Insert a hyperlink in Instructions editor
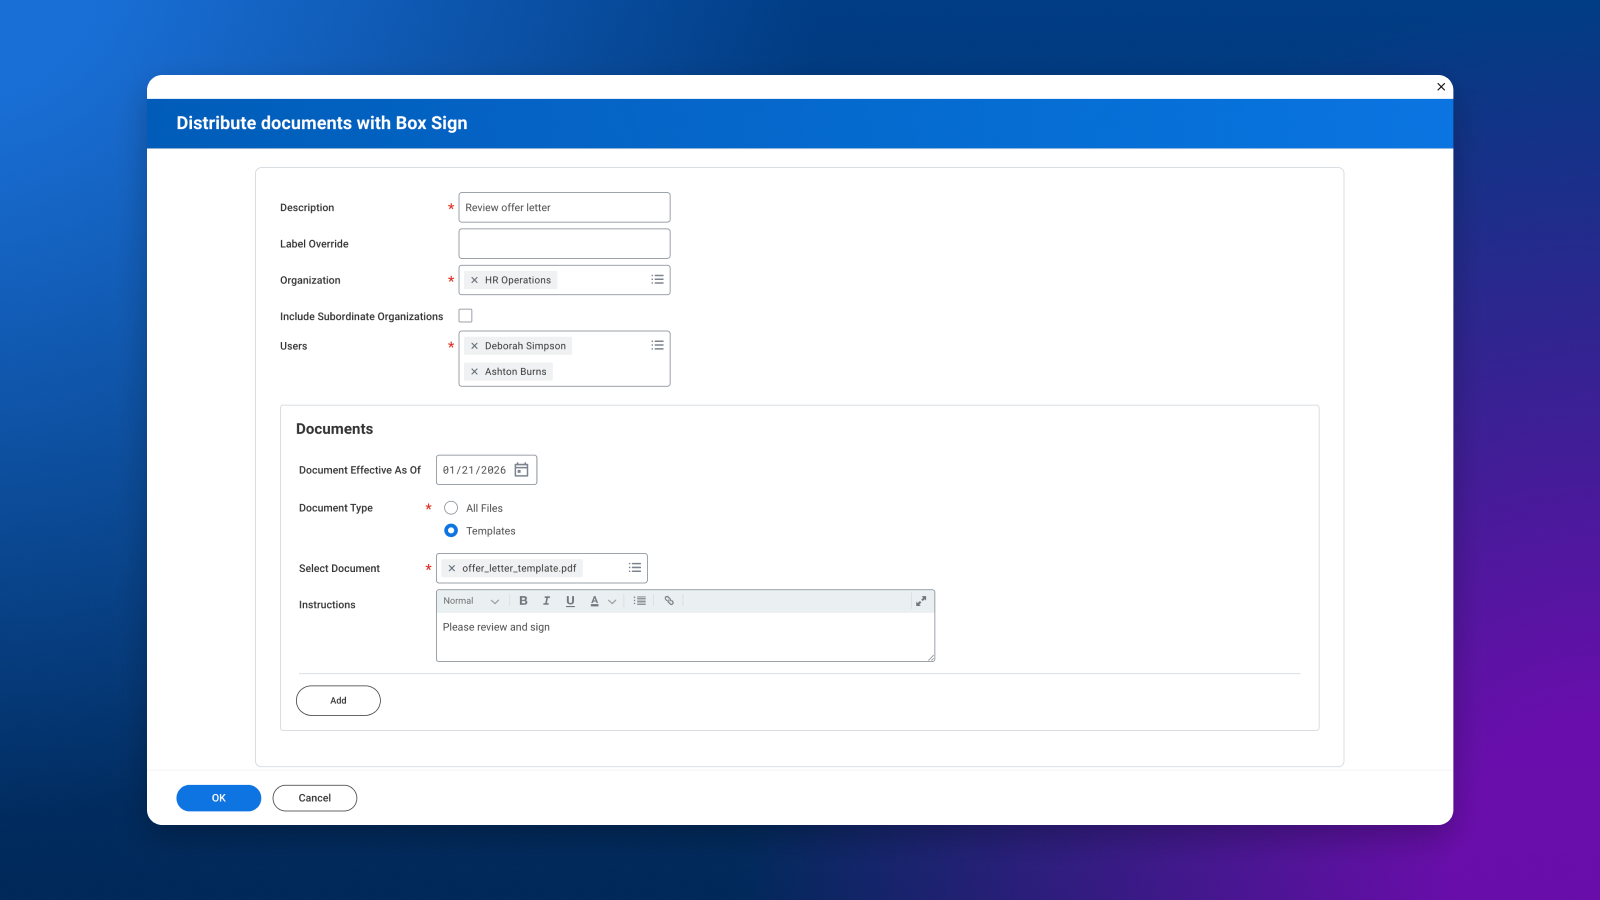The width and height of the screenshot is (1600, 900). [x=669, y=601]
